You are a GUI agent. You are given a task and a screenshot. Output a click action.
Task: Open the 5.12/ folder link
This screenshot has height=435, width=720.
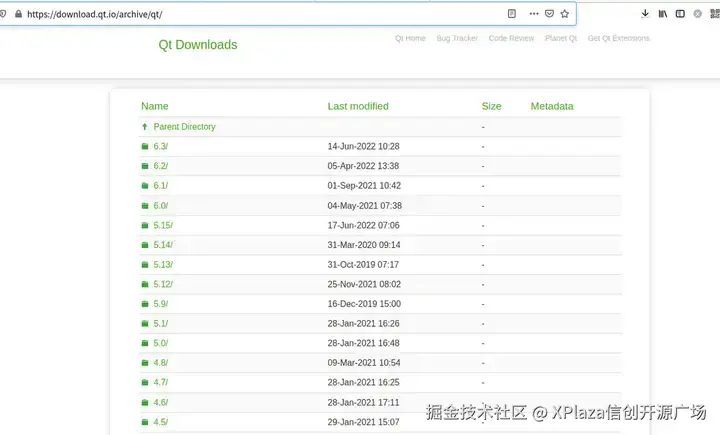(x=163, y=284)
